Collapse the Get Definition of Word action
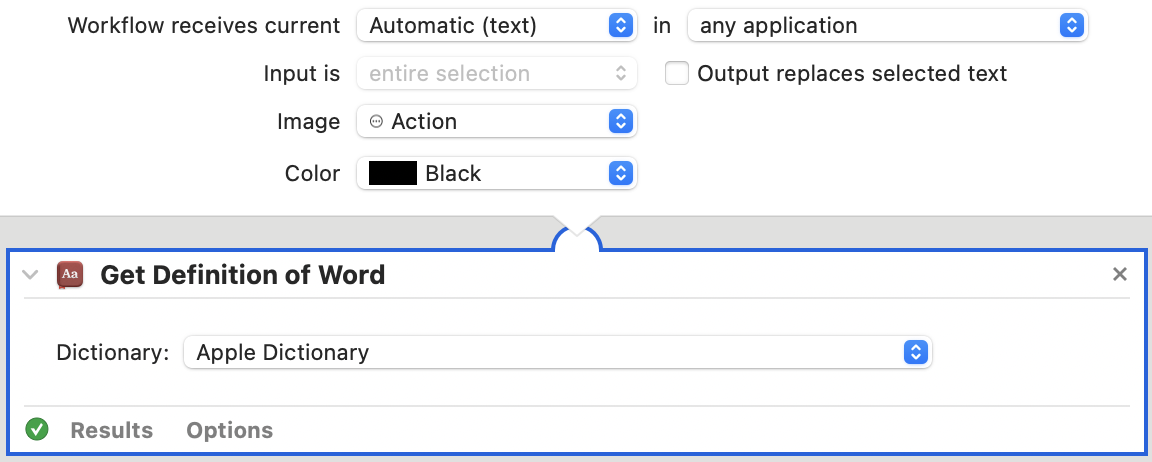 click(30, 275)
